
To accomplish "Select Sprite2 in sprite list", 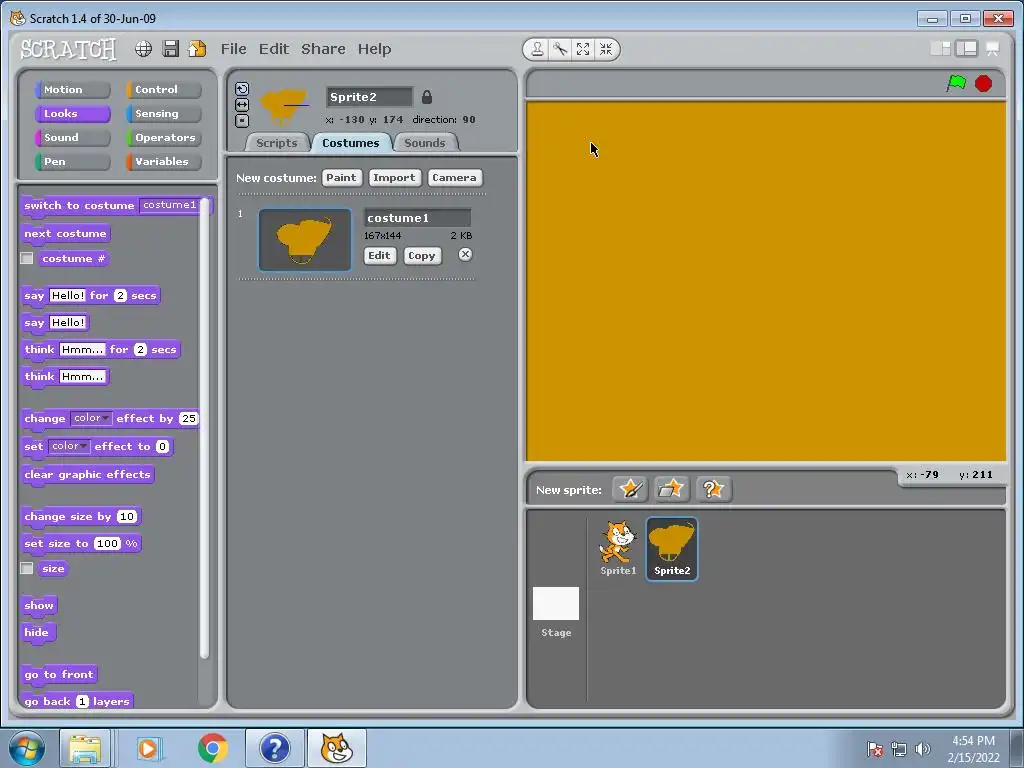I will [672, 549].
